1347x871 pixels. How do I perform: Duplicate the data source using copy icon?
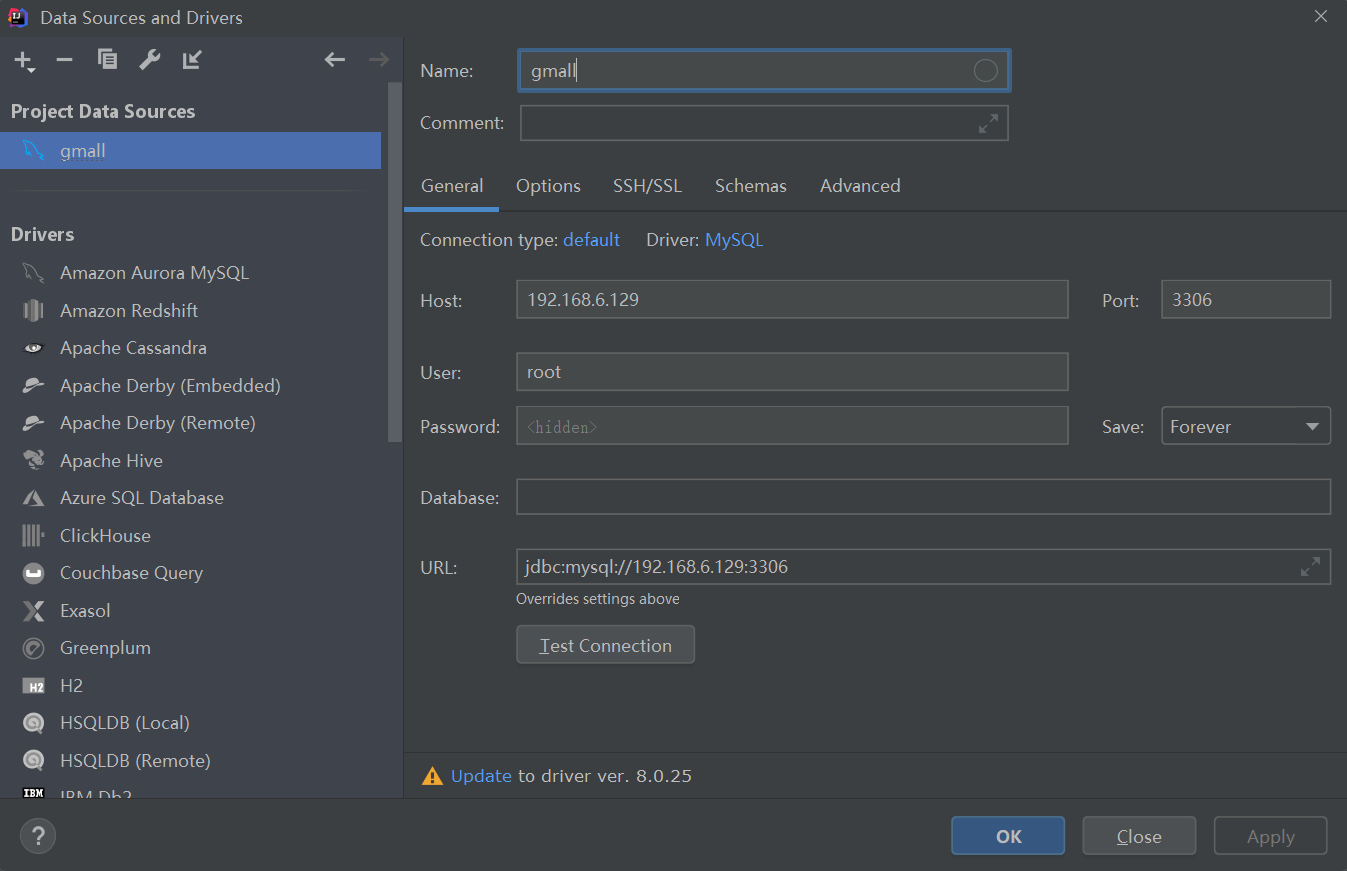(x=107, y=60)
